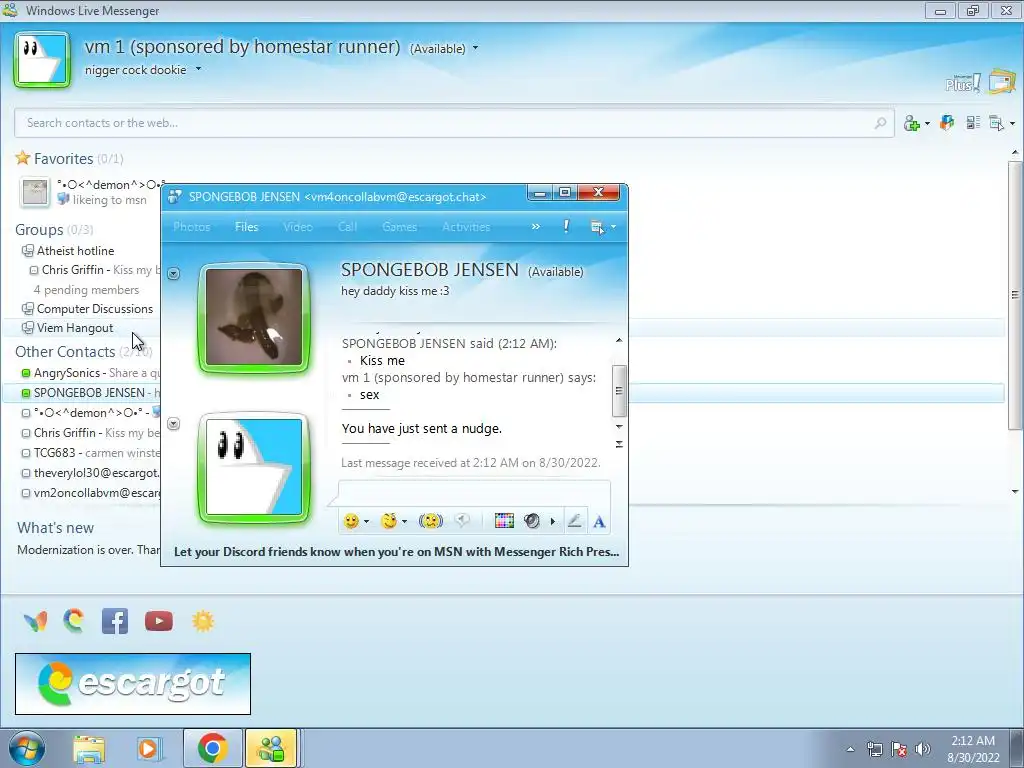The image size is (1024, 768).
Task: Open Google Chrome from the taskbar
Action: click(212, 748)
